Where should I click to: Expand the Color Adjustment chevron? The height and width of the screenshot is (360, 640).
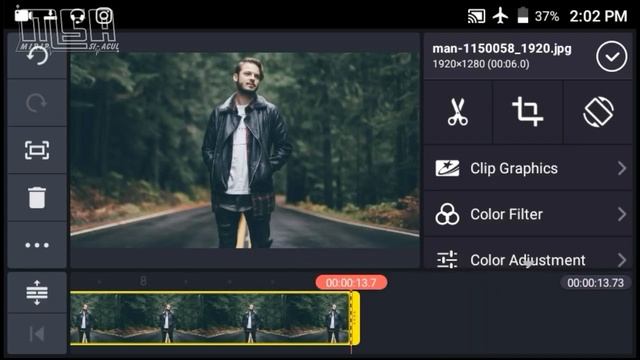click(622, 260)
